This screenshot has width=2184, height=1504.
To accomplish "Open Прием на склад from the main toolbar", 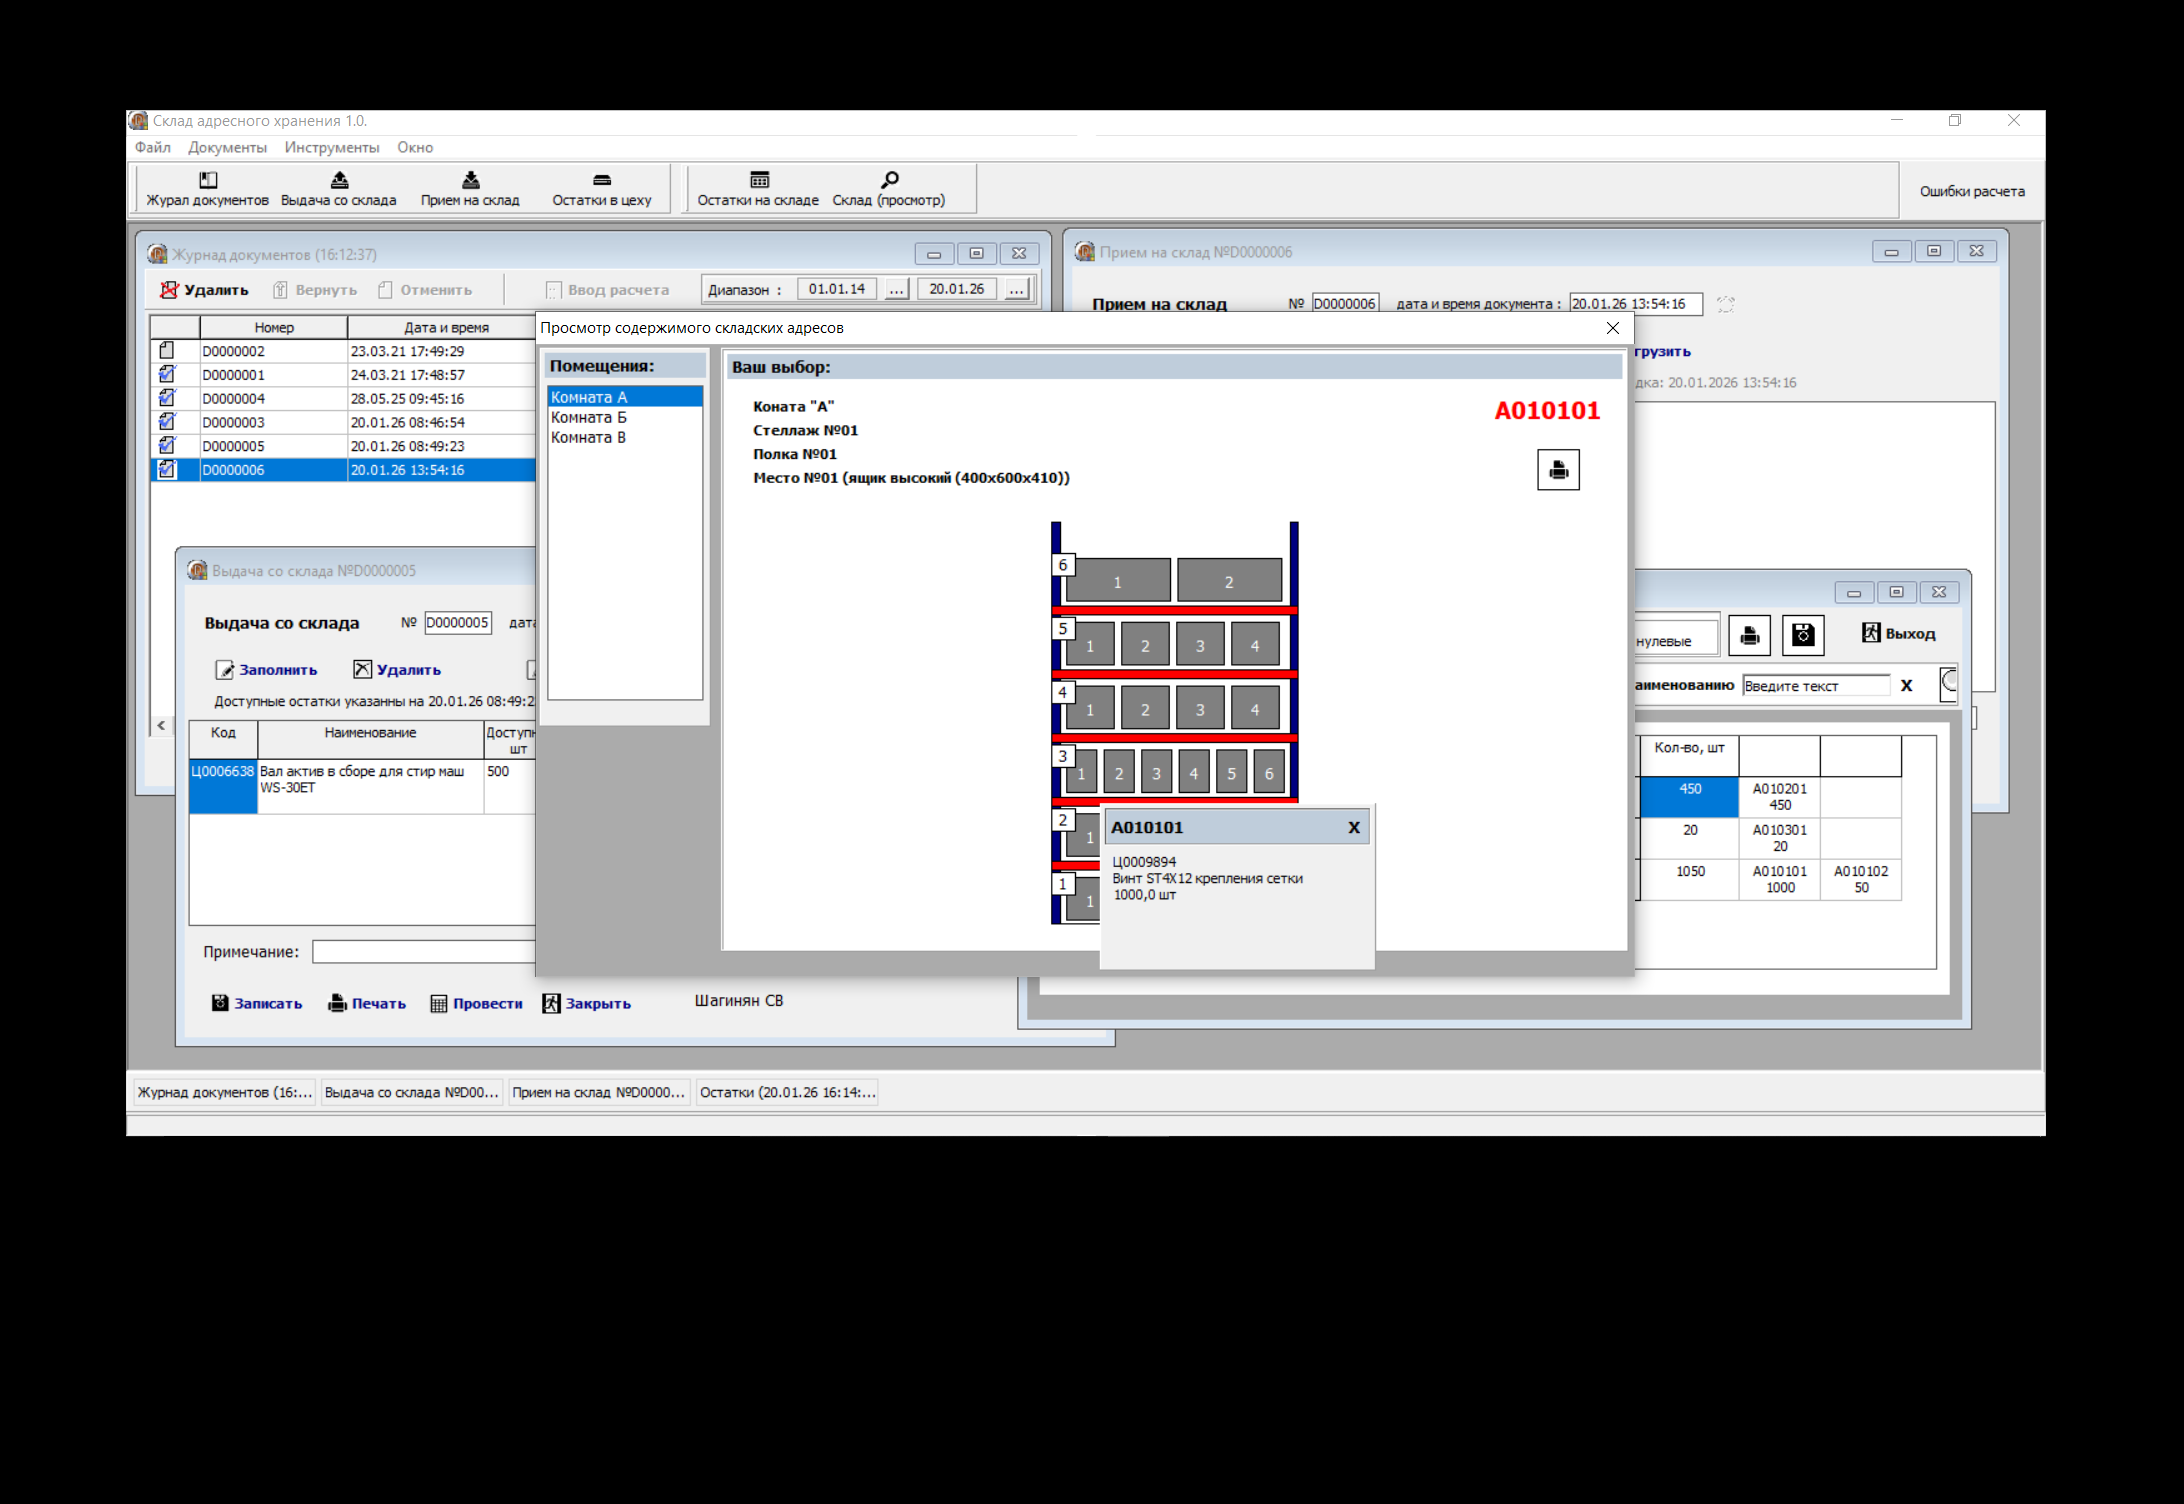I will click(470, 189).
